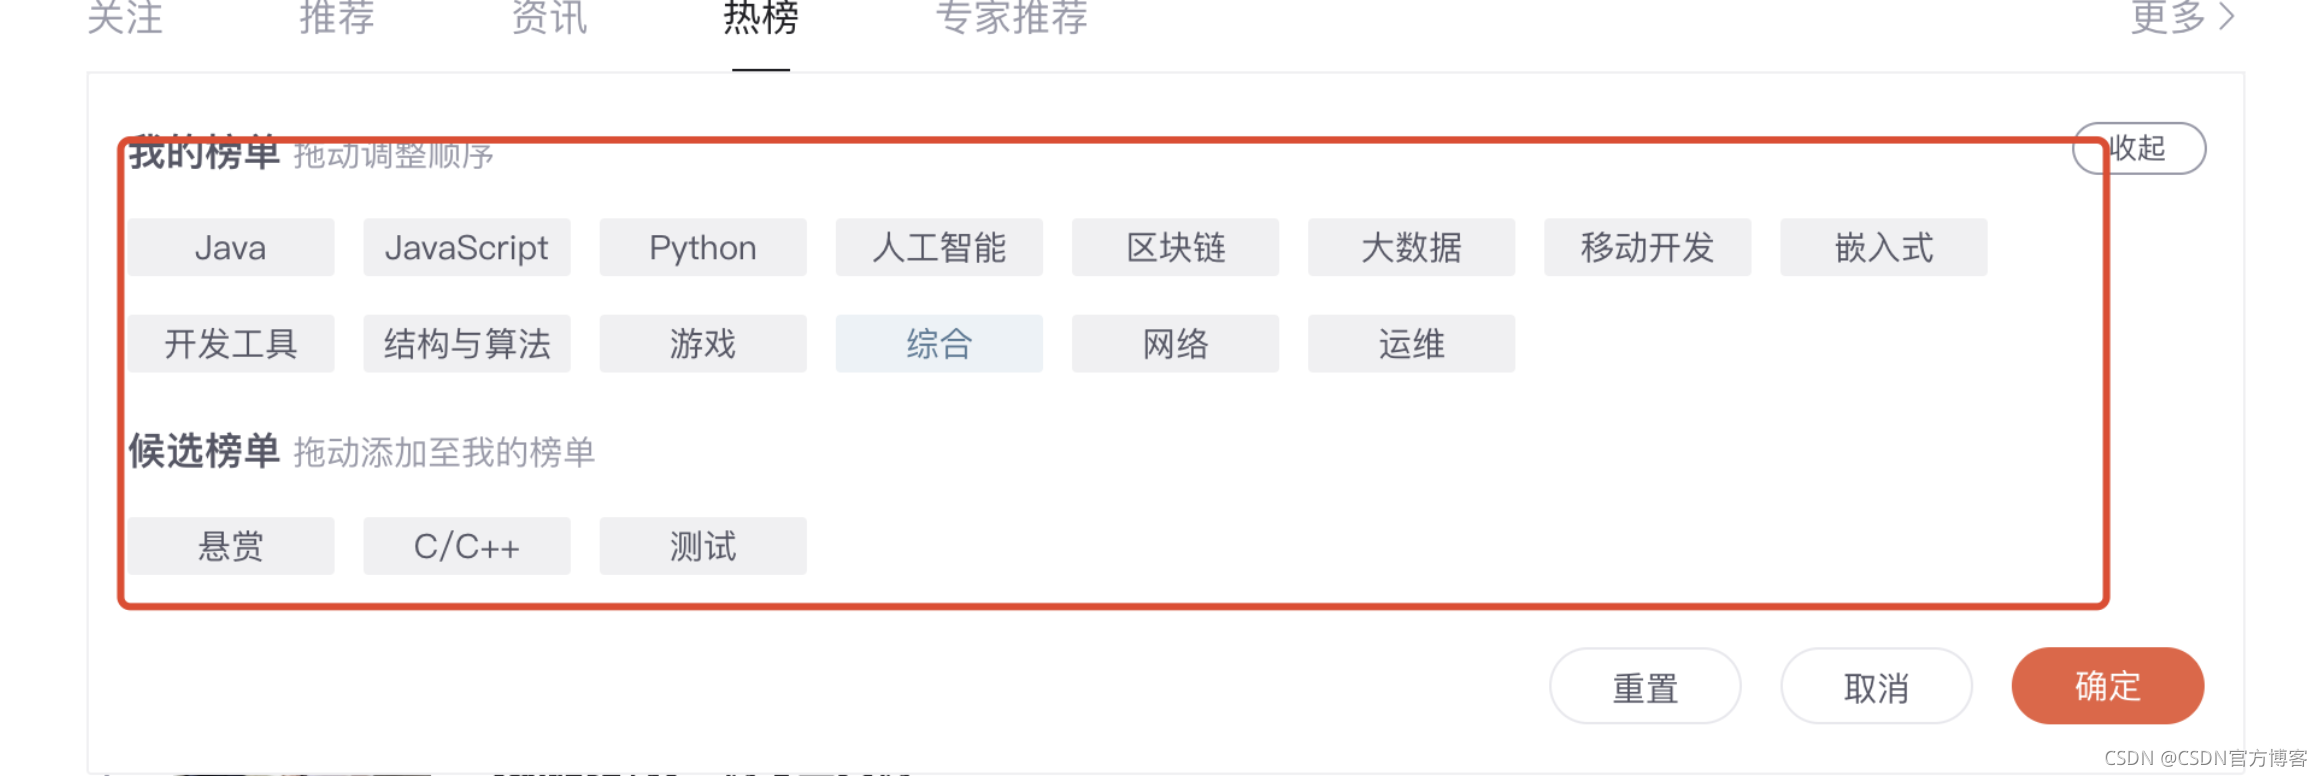Screen dimensions: 2322x776
Task: Expand 更多 with chevron arrow
Action: click(2182, 17)
